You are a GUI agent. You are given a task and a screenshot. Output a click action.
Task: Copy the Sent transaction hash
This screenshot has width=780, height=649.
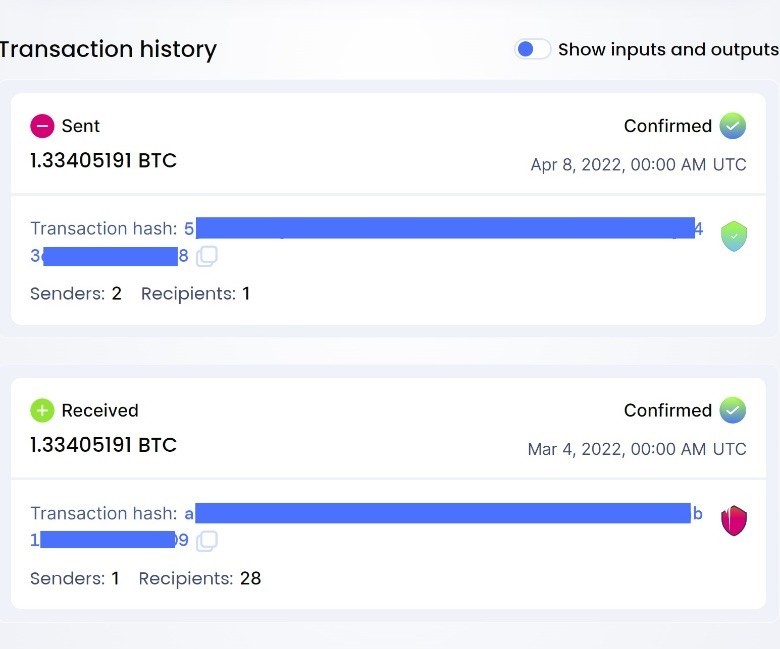(207, 257)
